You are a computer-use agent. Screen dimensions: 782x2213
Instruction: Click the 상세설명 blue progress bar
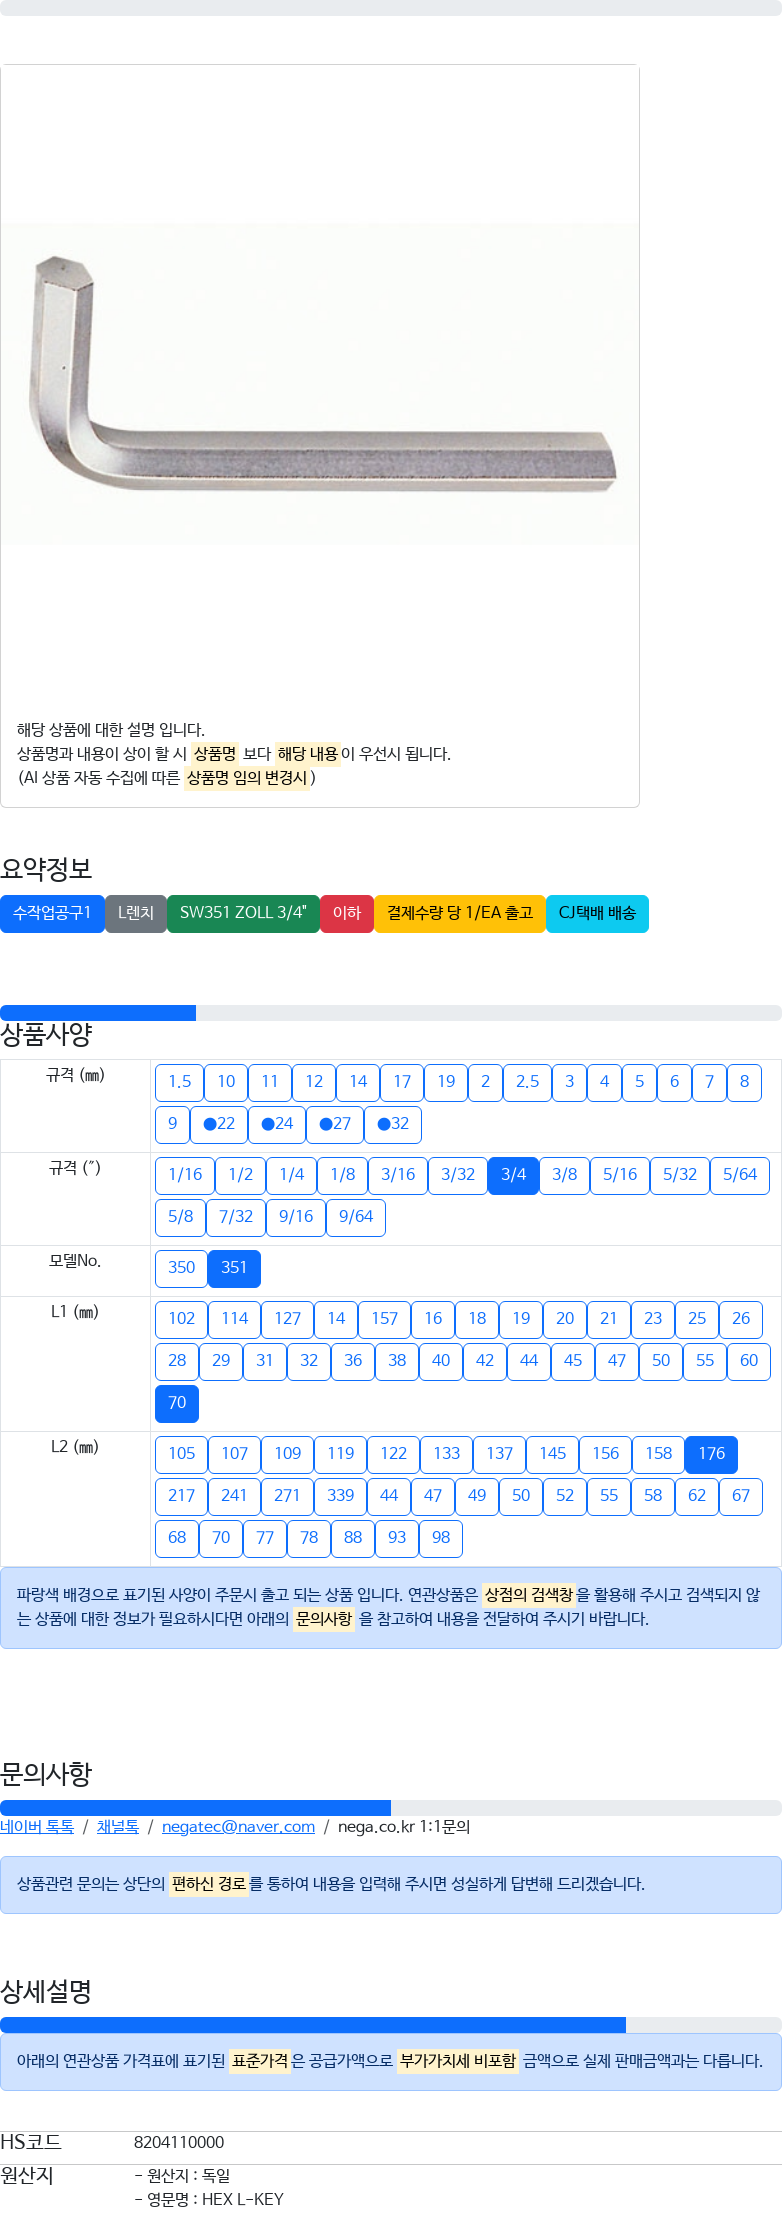coord(313,2025)
